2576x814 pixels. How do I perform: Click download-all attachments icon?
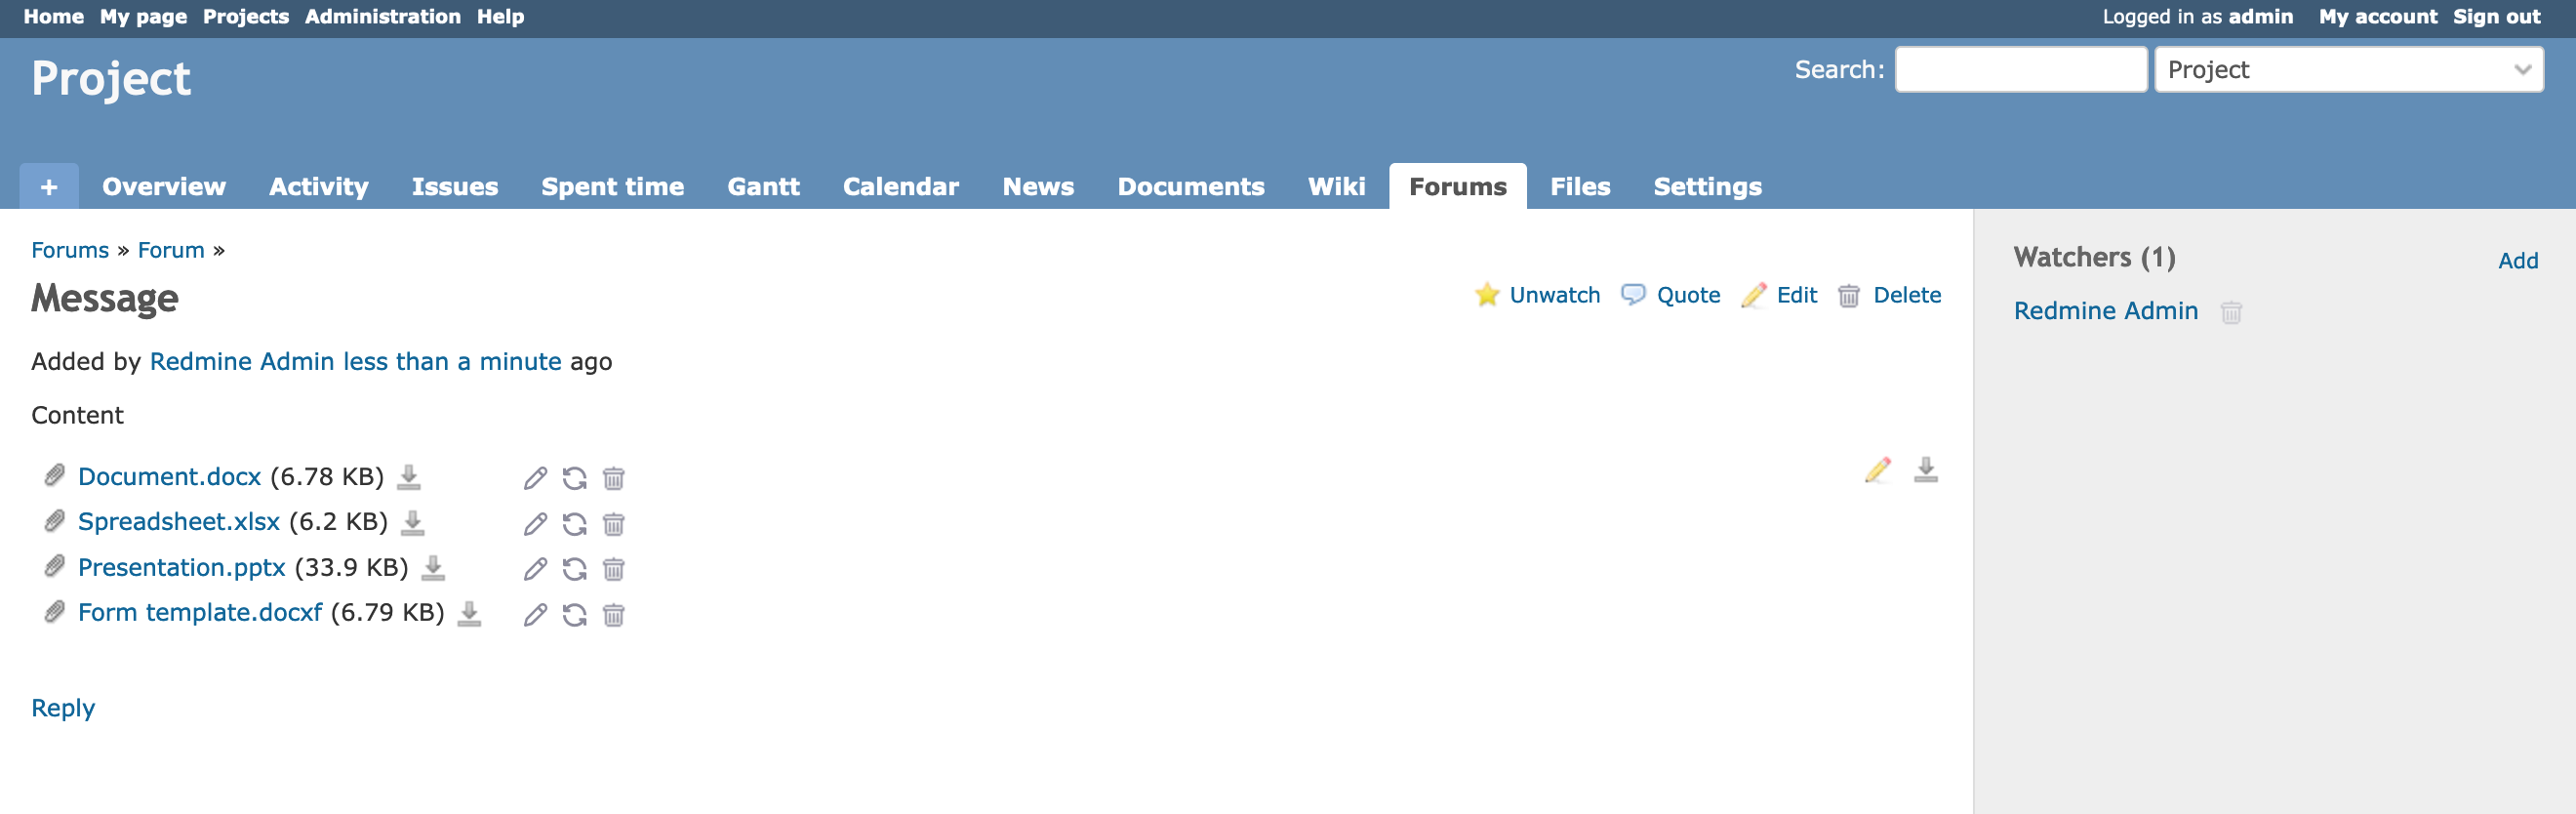click(x=1926, y=470)
